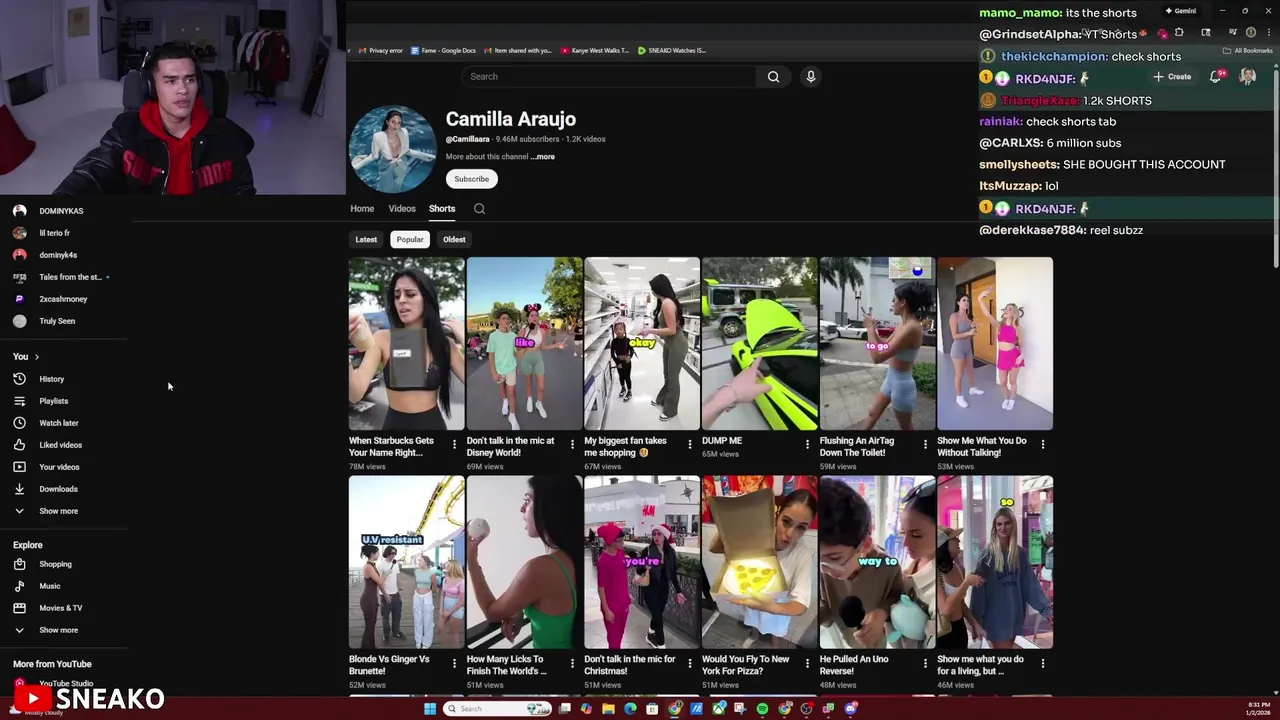1280x720 pixels.
Task: Open the History page in sidebar
Action: pos(38,379)
